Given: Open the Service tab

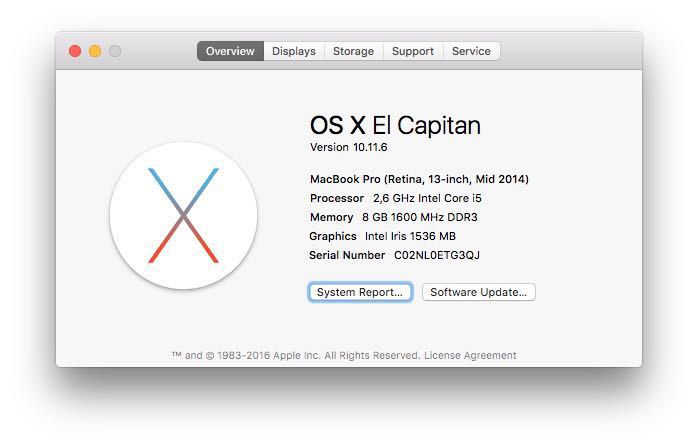Looking at the screenshot, I should [x=471, y=51].
